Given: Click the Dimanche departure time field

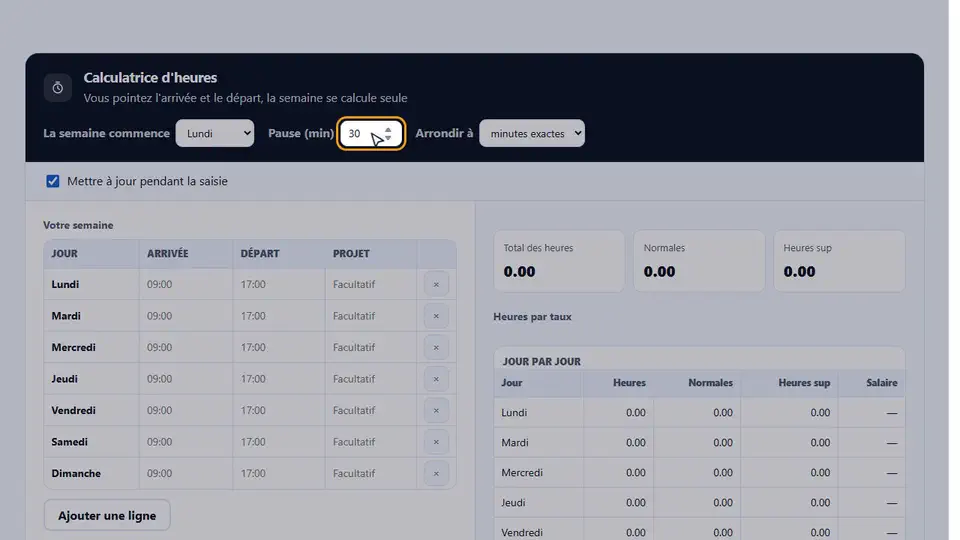Looking at the screenshot, I should (279, 473).
